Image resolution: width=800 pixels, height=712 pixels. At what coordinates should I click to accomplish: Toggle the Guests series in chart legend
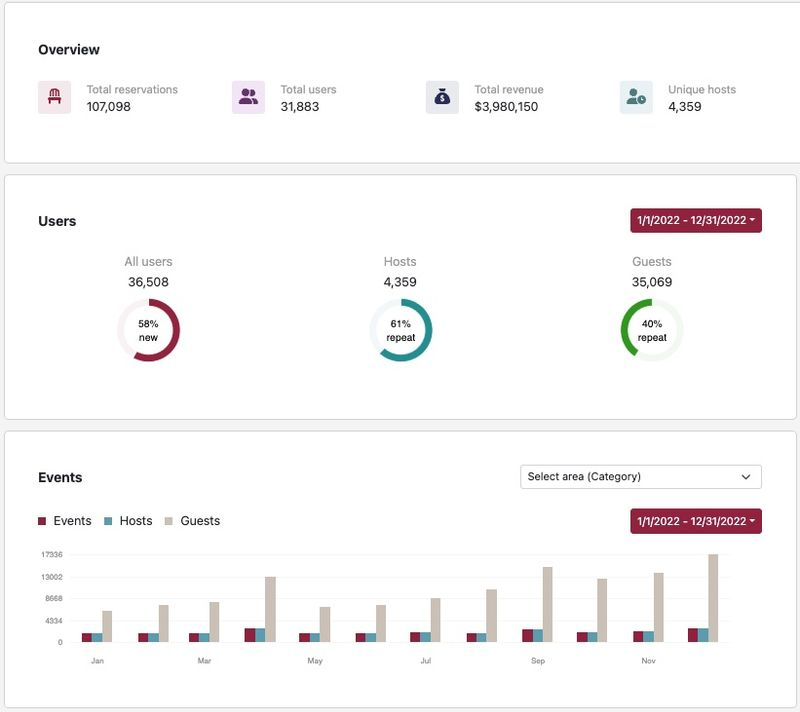tap(199, 521)
